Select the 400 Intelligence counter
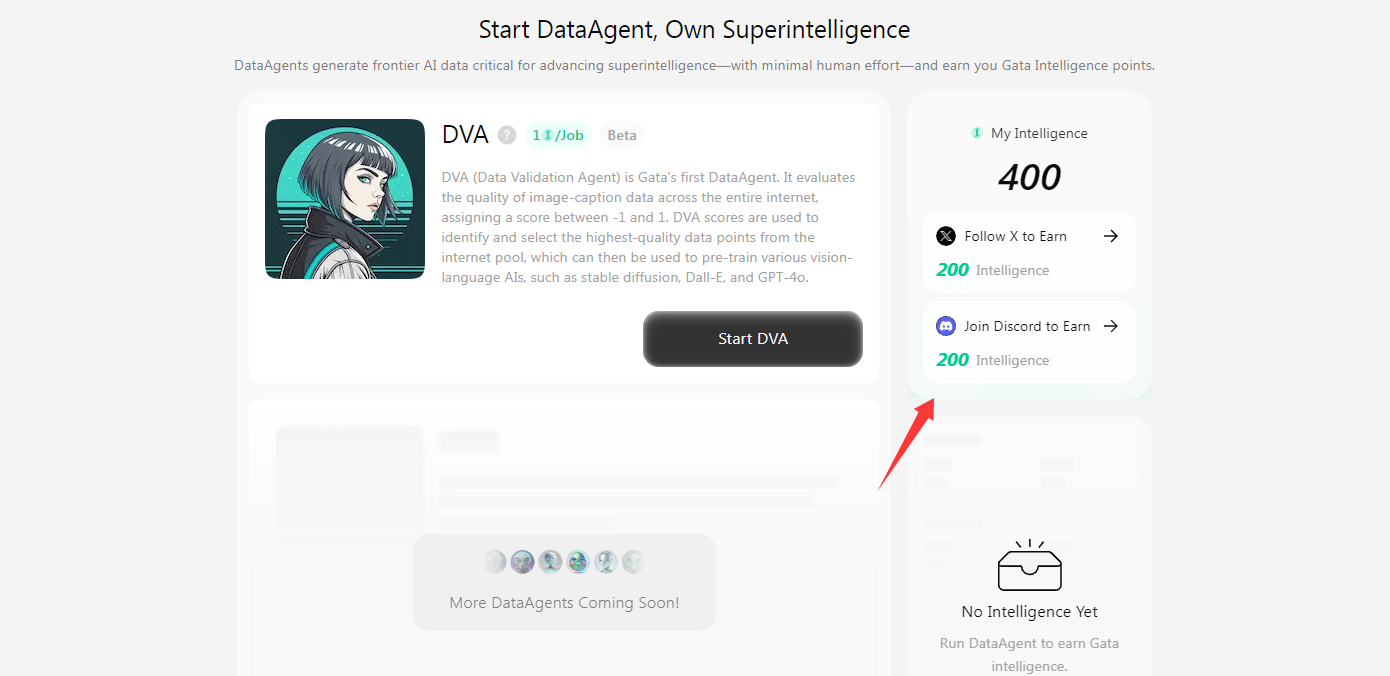Screen dimensions: 1390x676 [x=1029, y=177]
